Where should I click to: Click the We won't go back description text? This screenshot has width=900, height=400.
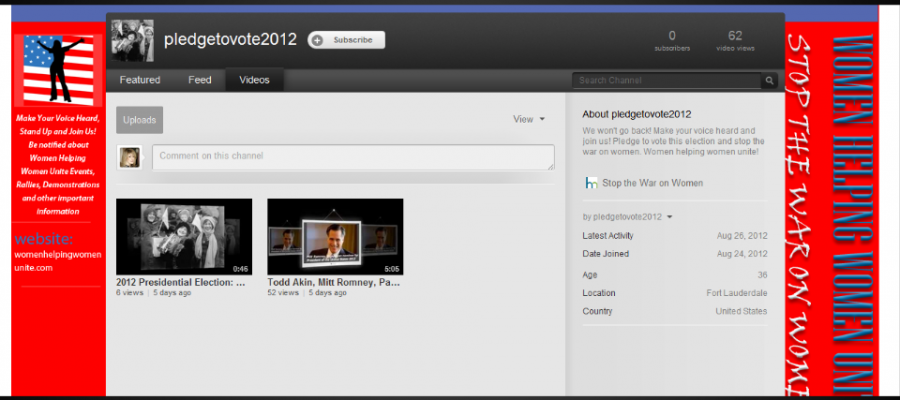pos(673,141)
